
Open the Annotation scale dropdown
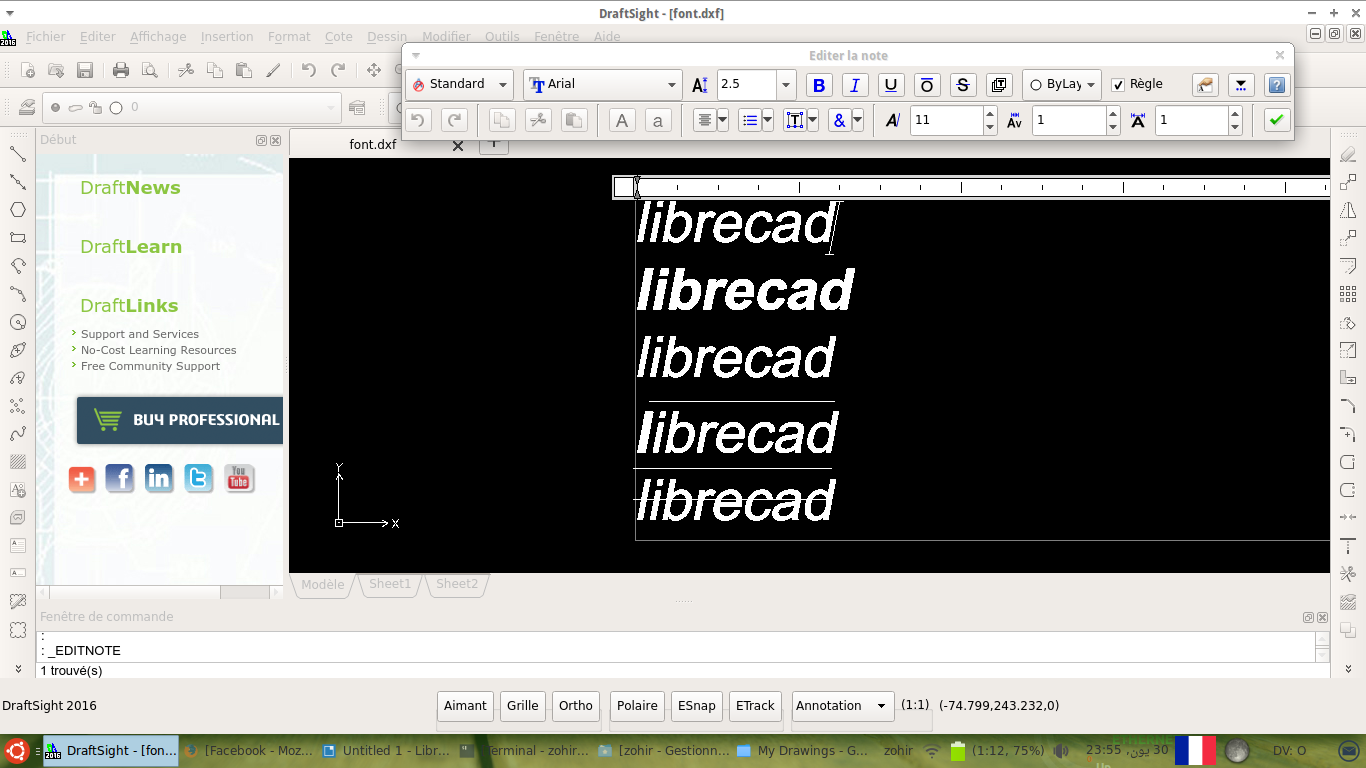(841, 706)
